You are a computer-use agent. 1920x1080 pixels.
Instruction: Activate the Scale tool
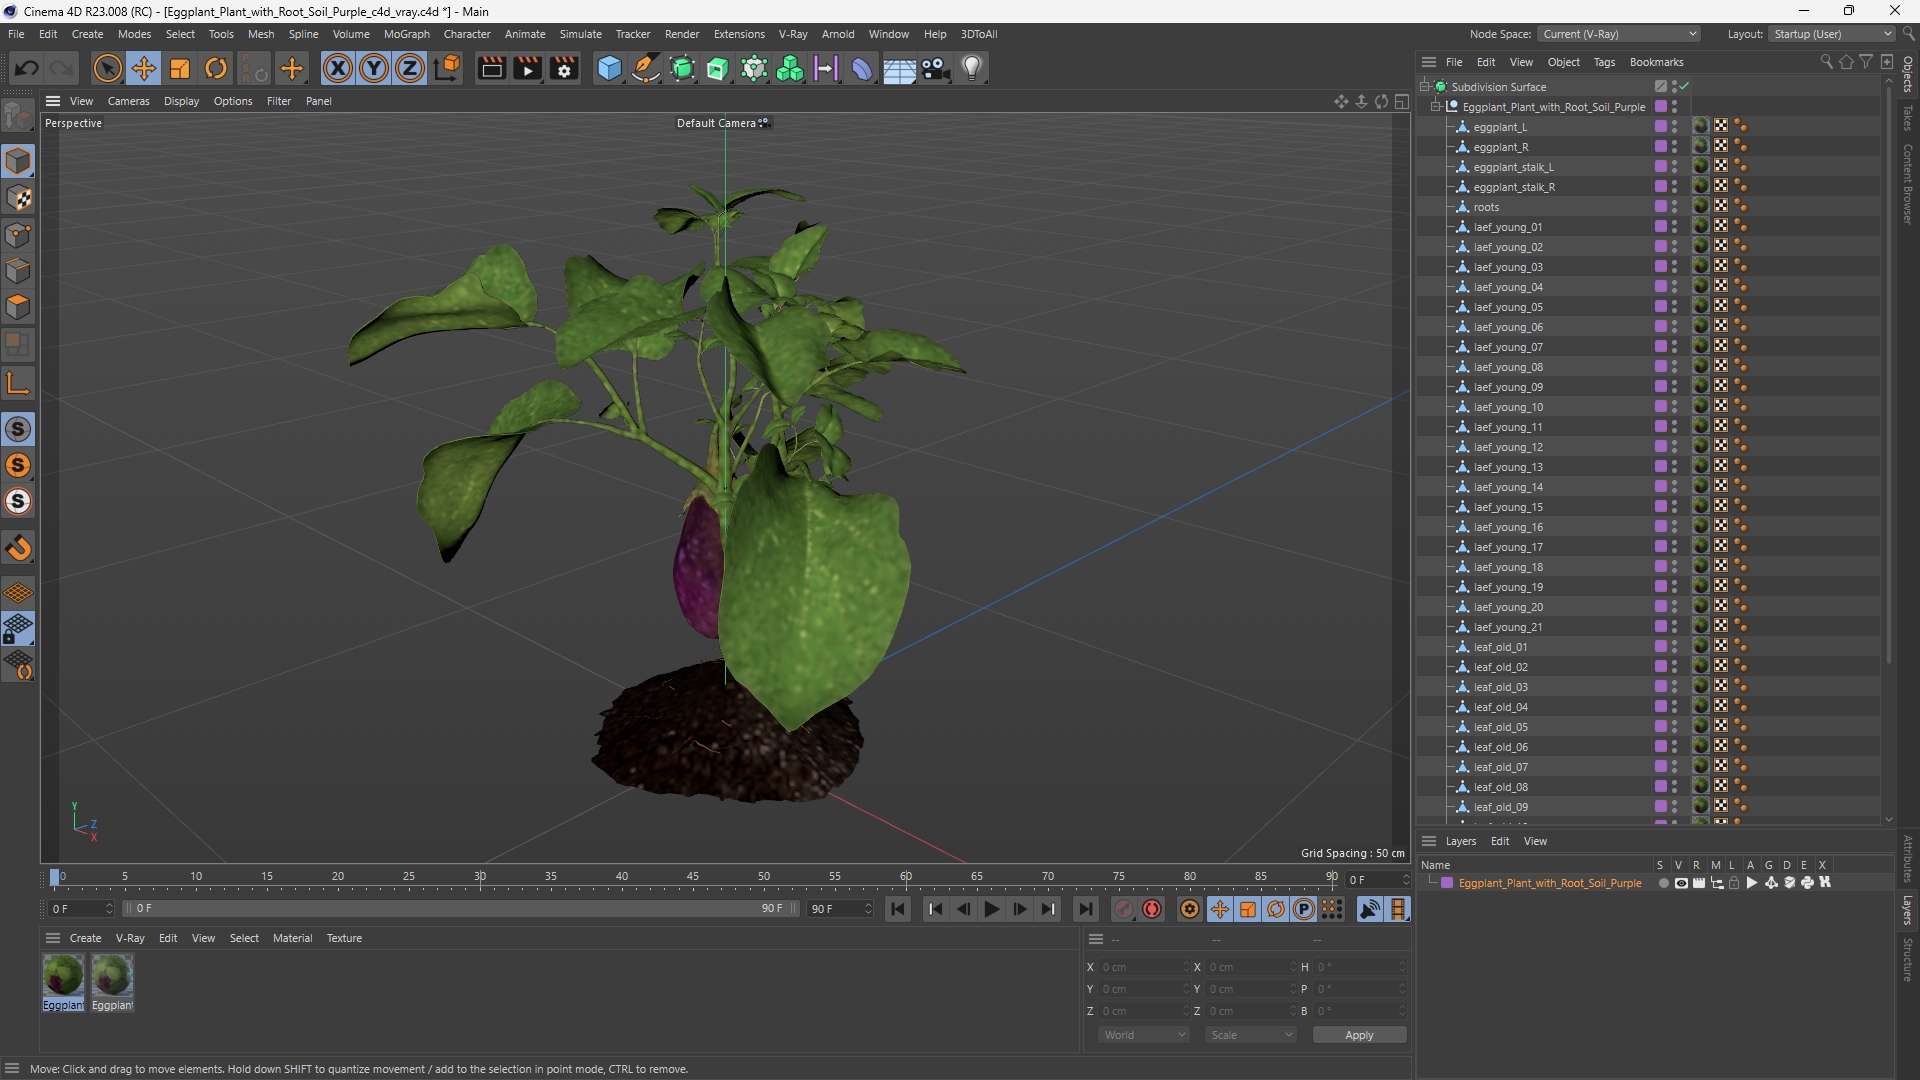[180, 68]
